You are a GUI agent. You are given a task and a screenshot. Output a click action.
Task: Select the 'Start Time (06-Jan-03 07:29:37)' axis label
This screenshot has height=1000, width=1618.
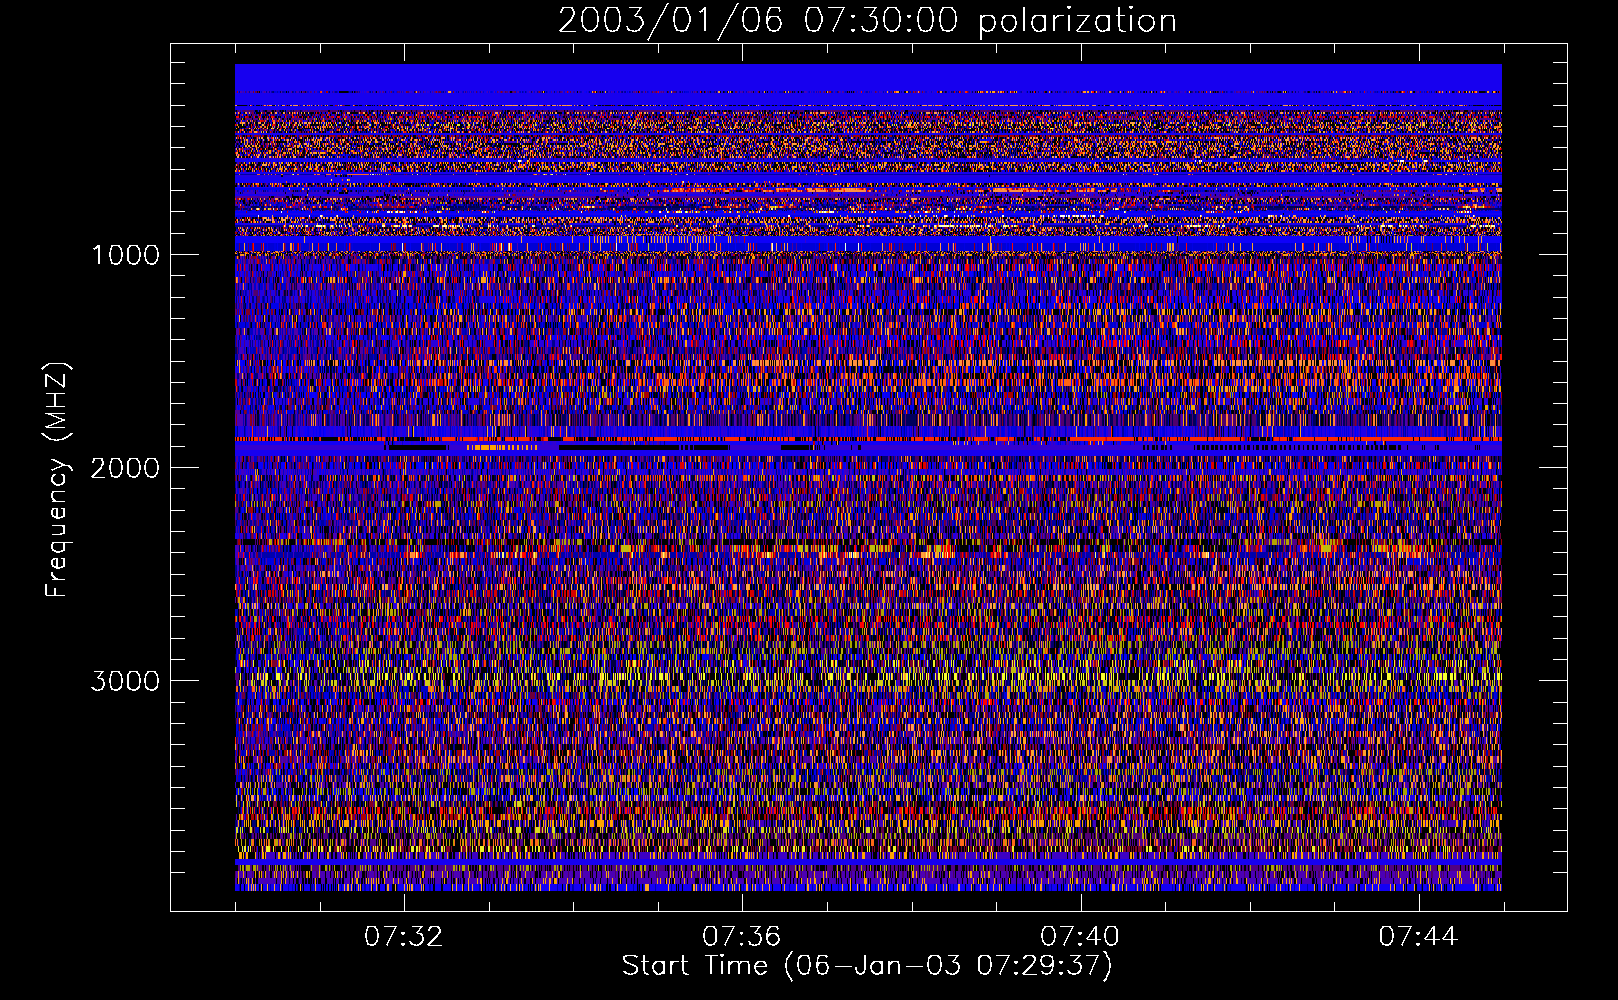(867, 966)
